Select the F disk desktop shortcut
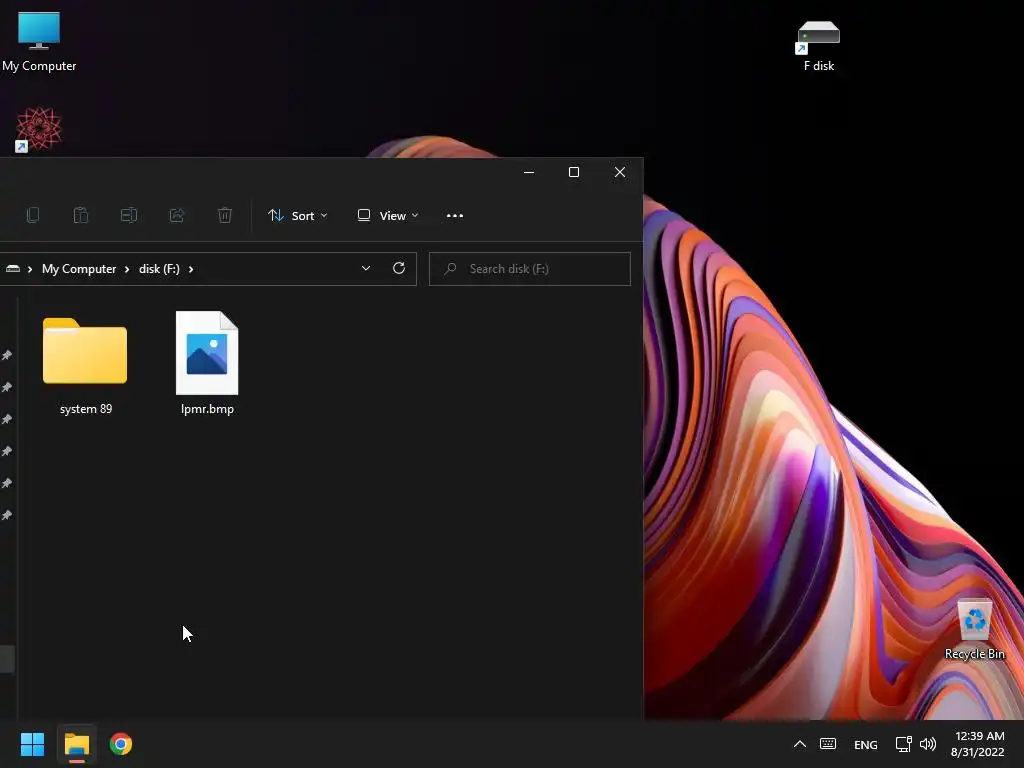This screenshot has height=768, width=1024. [818, 46]
